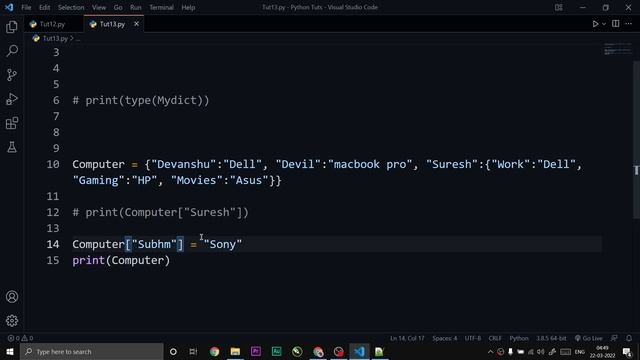This screenshot has height=360, width=640.
Task: Open Visual Studio Code taskbar icon
Action: click(x=359, y=351)
